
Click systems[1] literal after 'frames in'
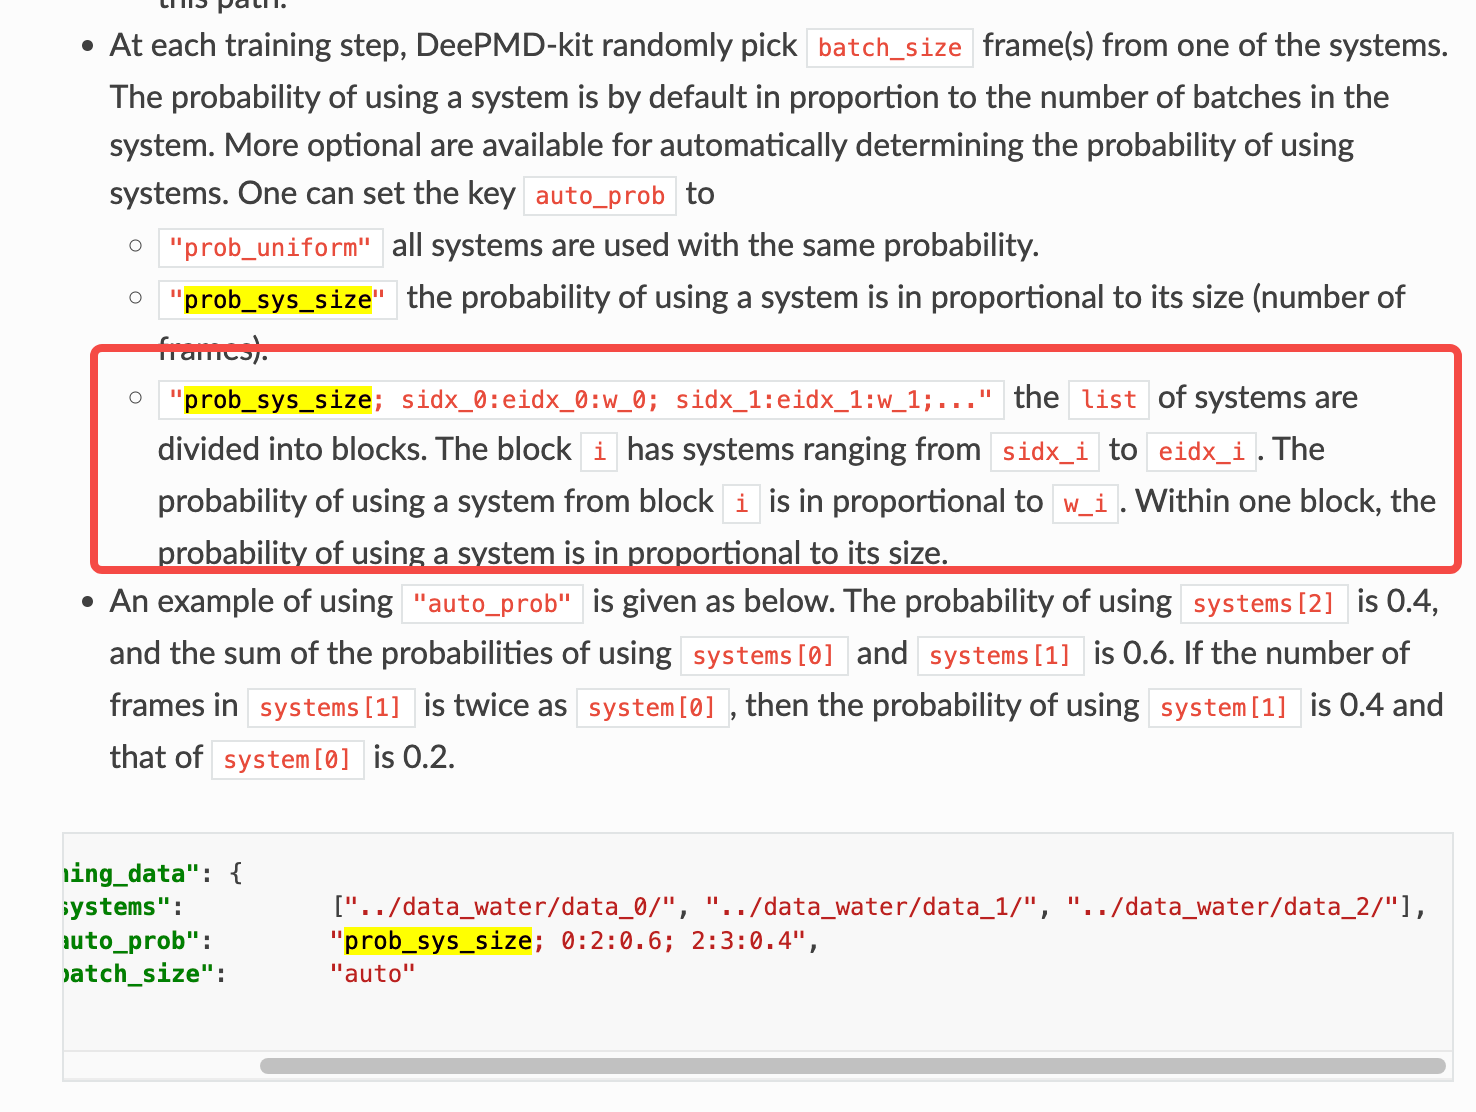point(330,707)
